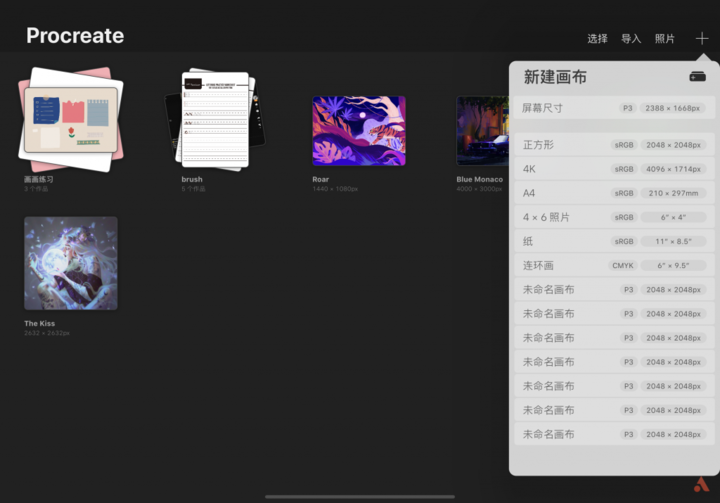Viewport: 720px width, 503px height.
Task: Click the 导入 import button
Action: click(x=631, y=39)
